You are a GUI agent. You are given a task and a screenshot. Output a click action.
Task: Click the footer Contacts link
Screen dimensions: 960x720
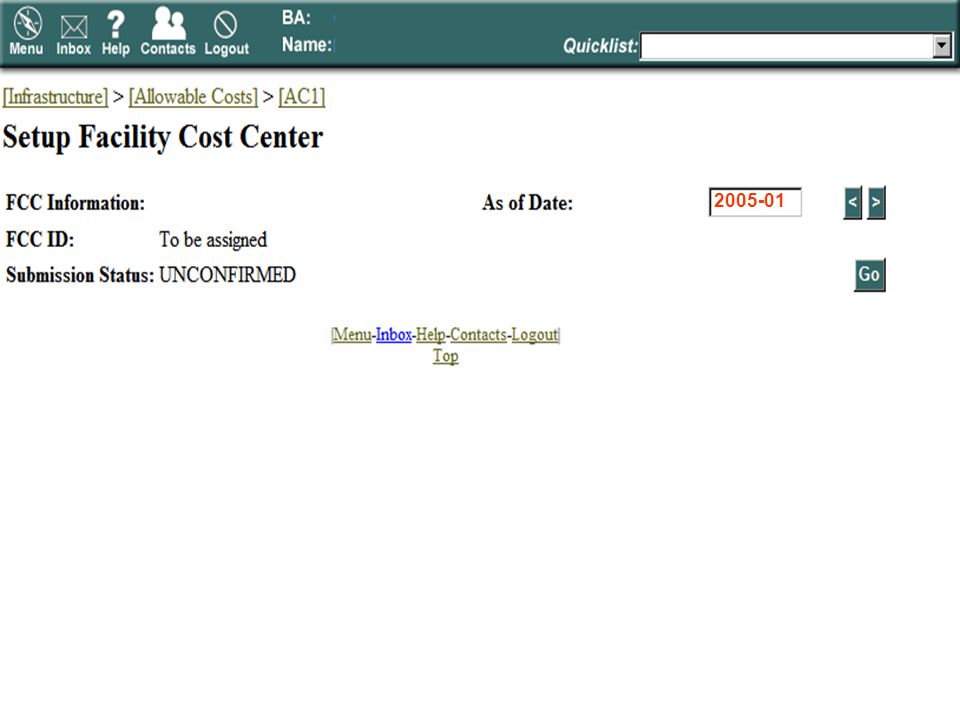[x=479, y=335]
